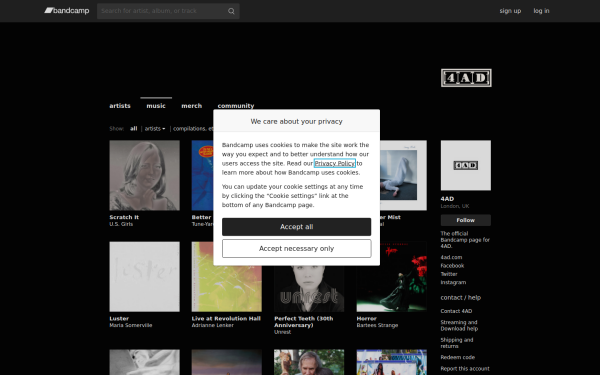
Task: Click the search magnifier icon
Action: click(231, 11)
